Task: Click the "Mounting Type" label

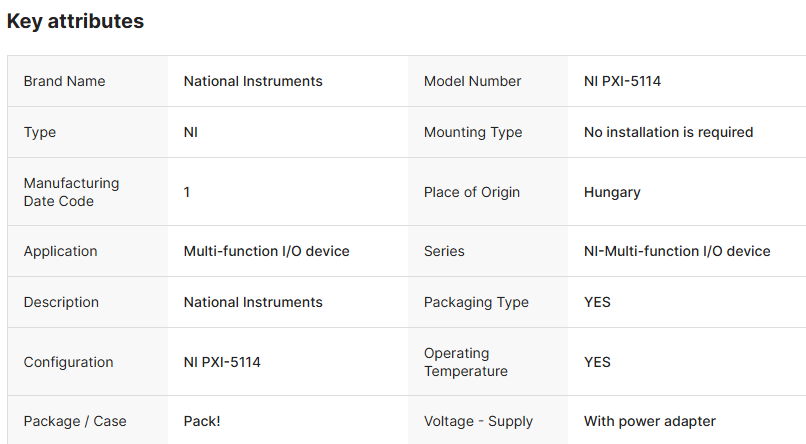Action: click(473, 132)
